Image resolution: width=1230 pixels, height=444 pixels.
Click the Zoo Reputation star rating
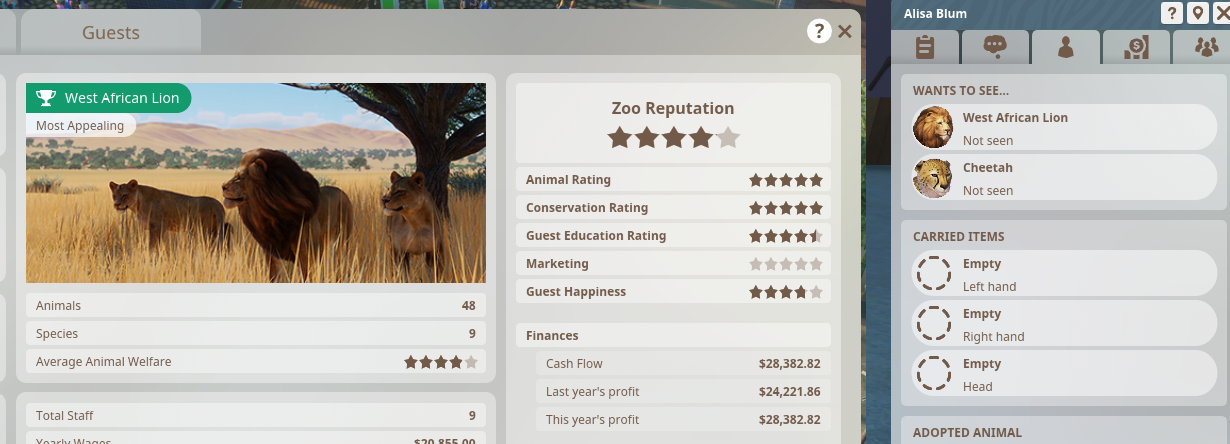[x=674, y=137]
